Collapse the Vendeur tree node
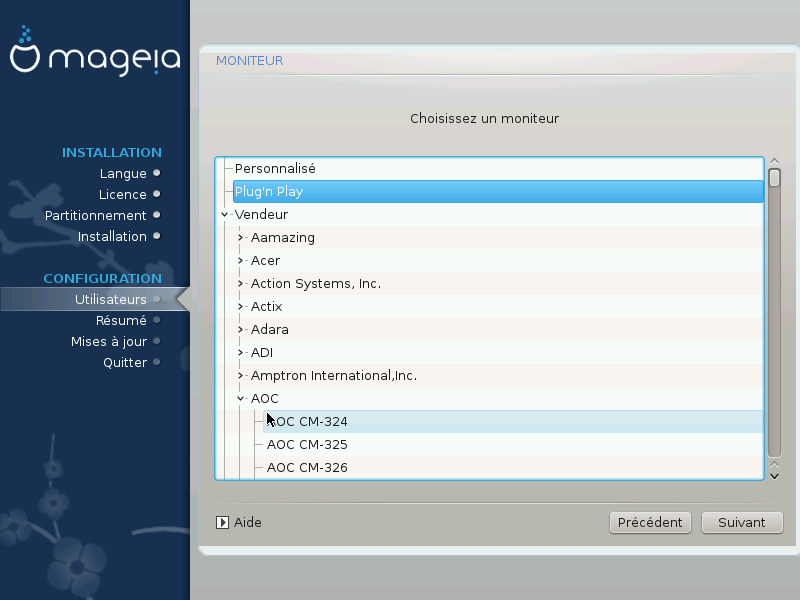Viewport: 800px width, 600px height. (224, 215)
